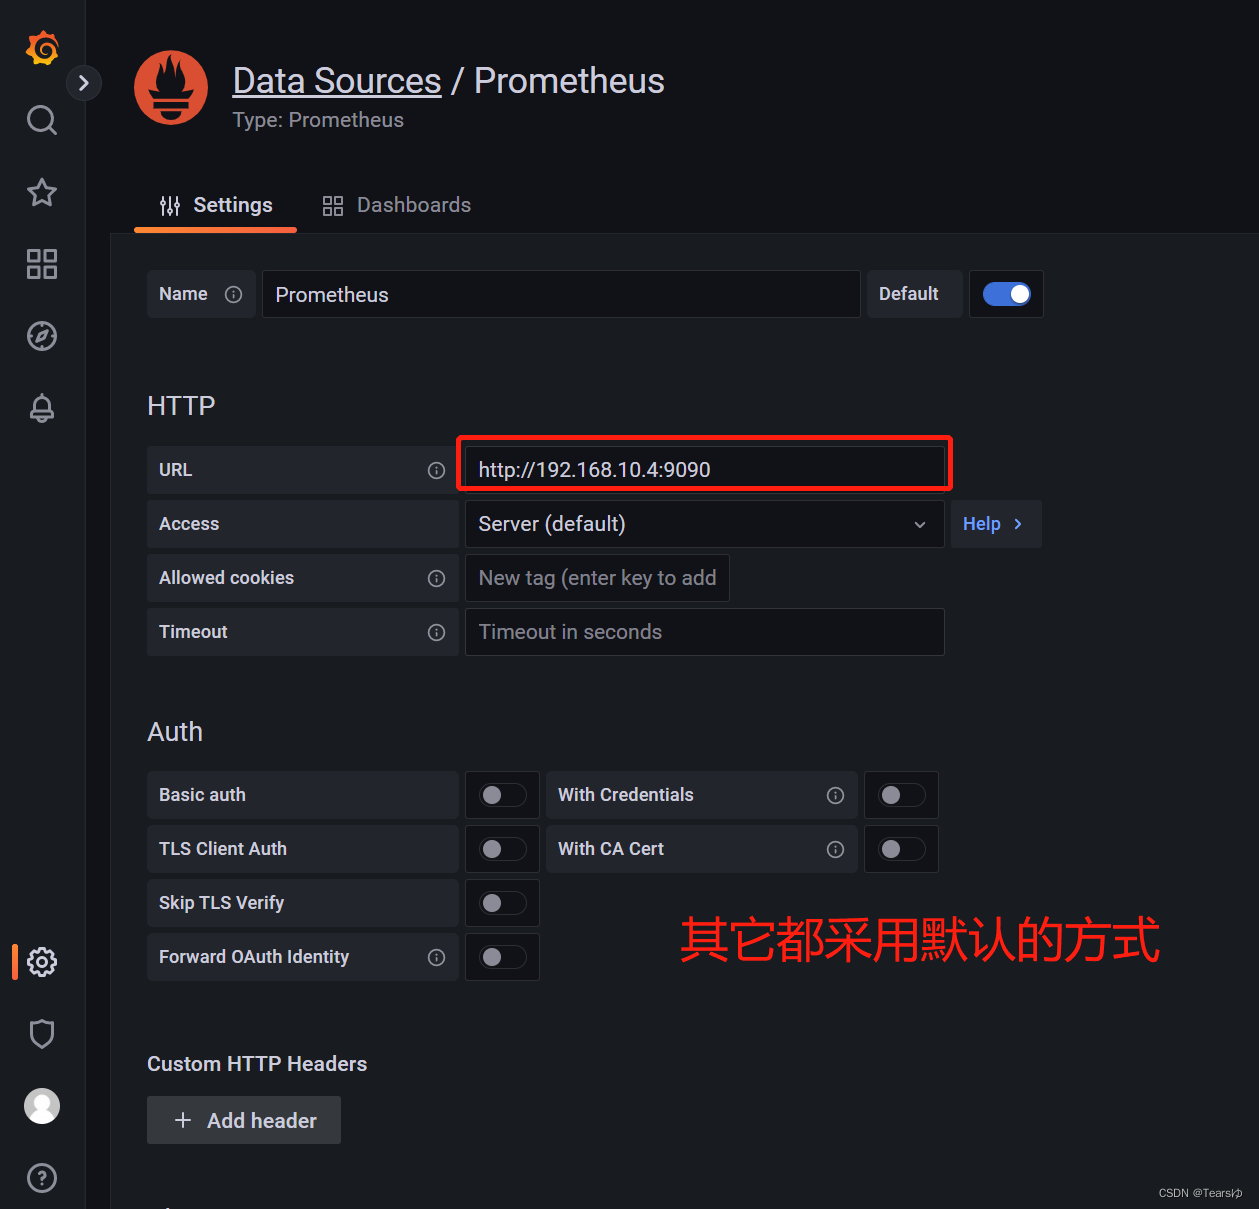Toggle the Default data source switch

coord(1006,294)
